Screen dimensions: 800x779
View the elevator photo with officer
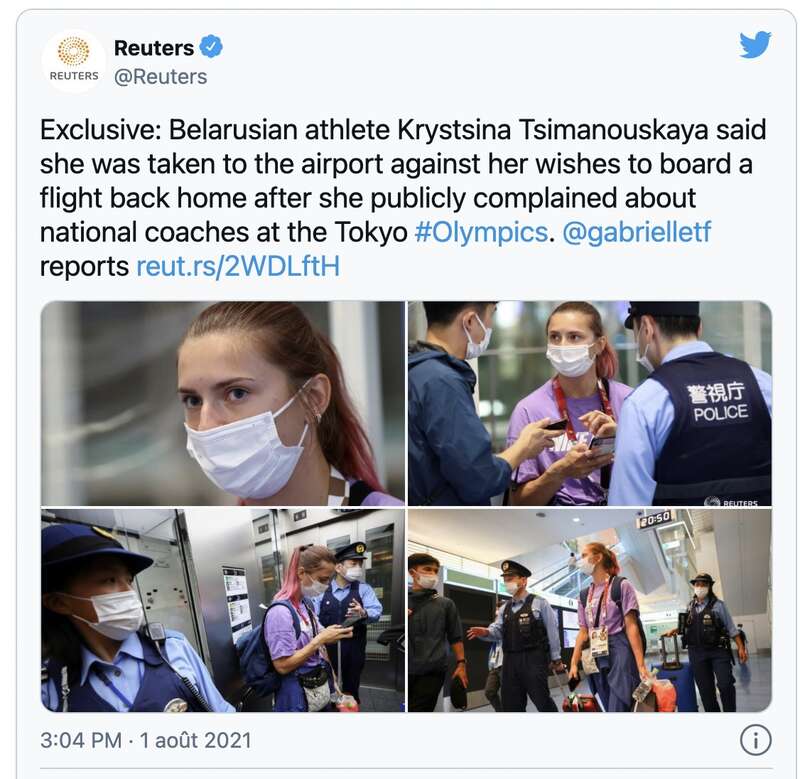(x=223, y=610)
